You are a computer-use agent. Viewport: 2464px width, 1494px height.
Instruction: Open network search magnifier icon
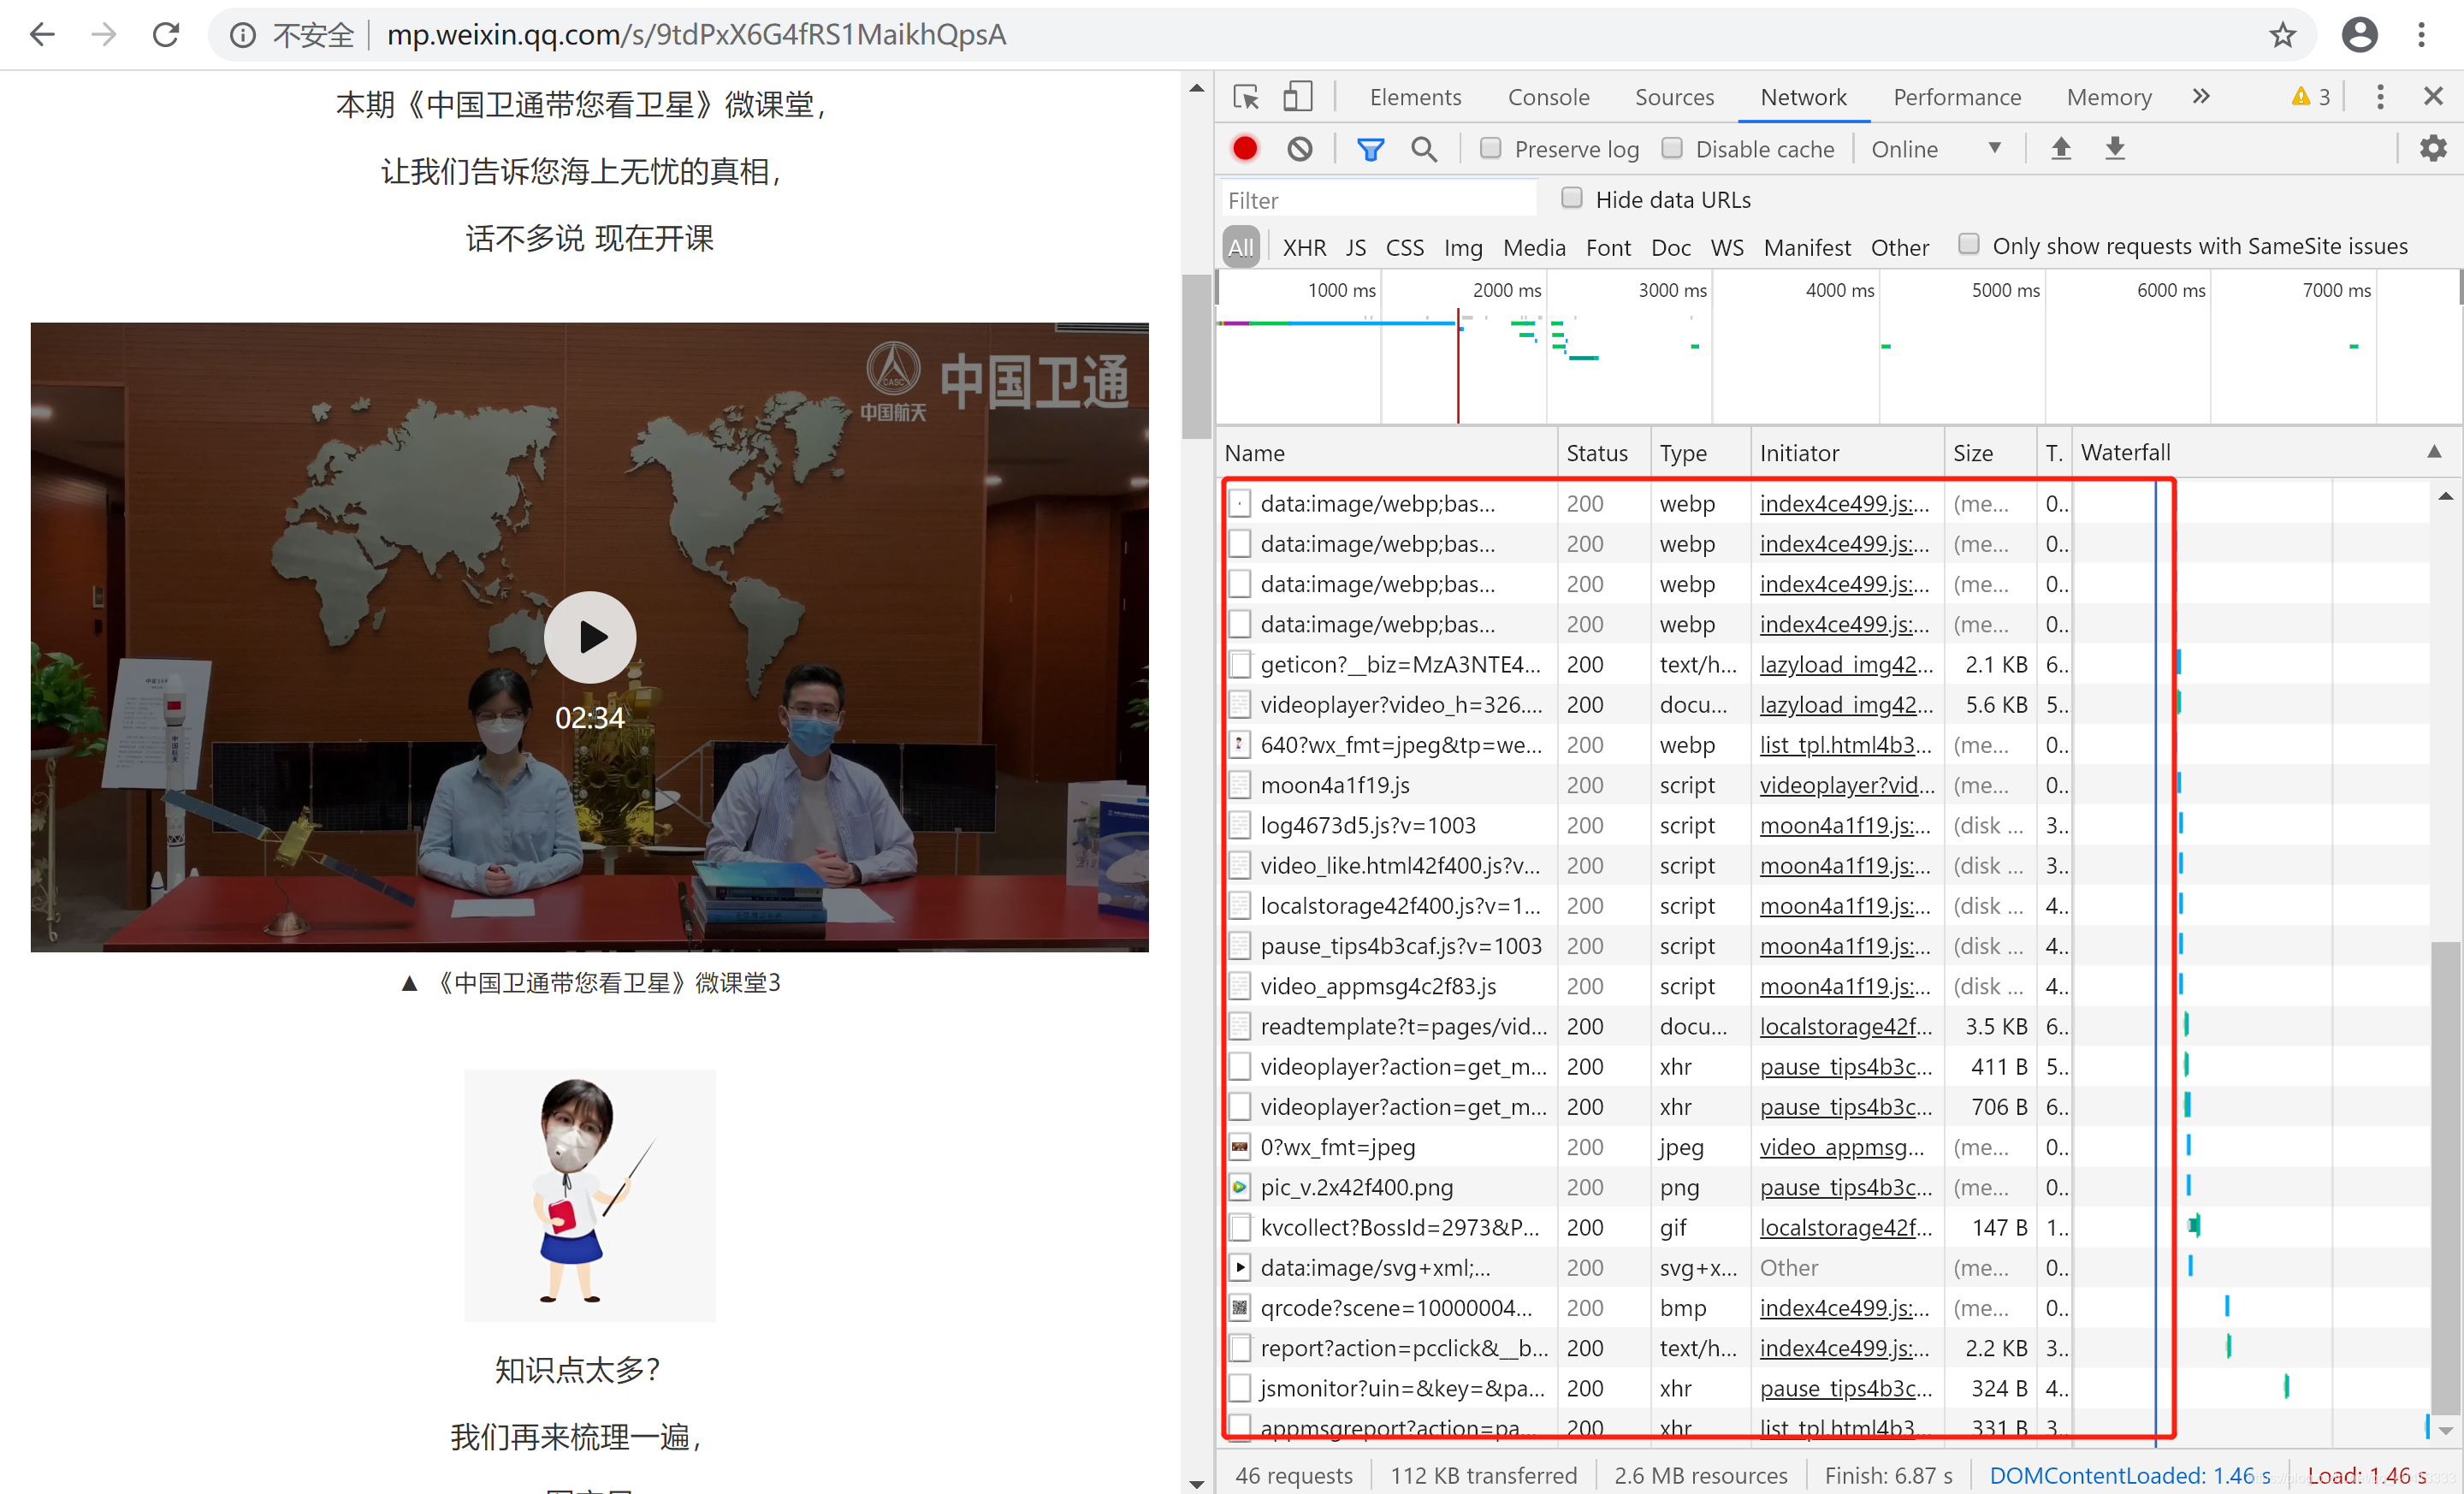(x=1424, y=149)
